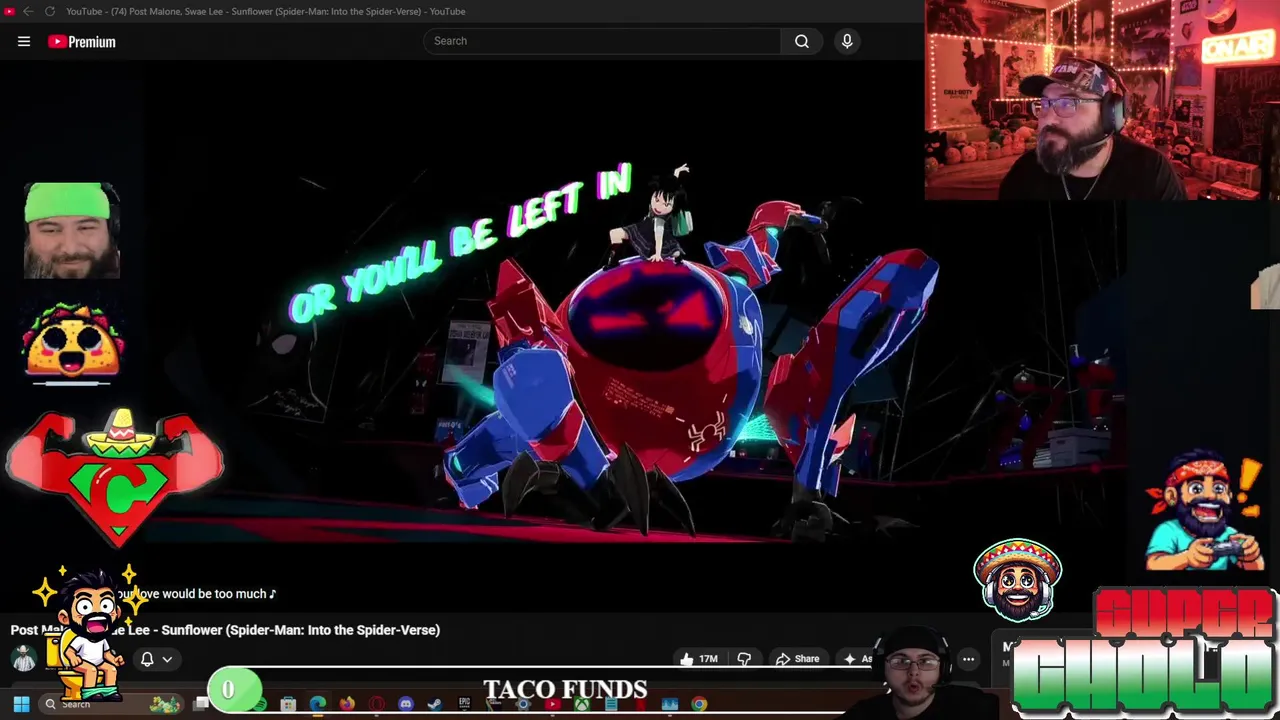Share the Sunflower video
The image size is (1280, 720).
pos(798,659)
